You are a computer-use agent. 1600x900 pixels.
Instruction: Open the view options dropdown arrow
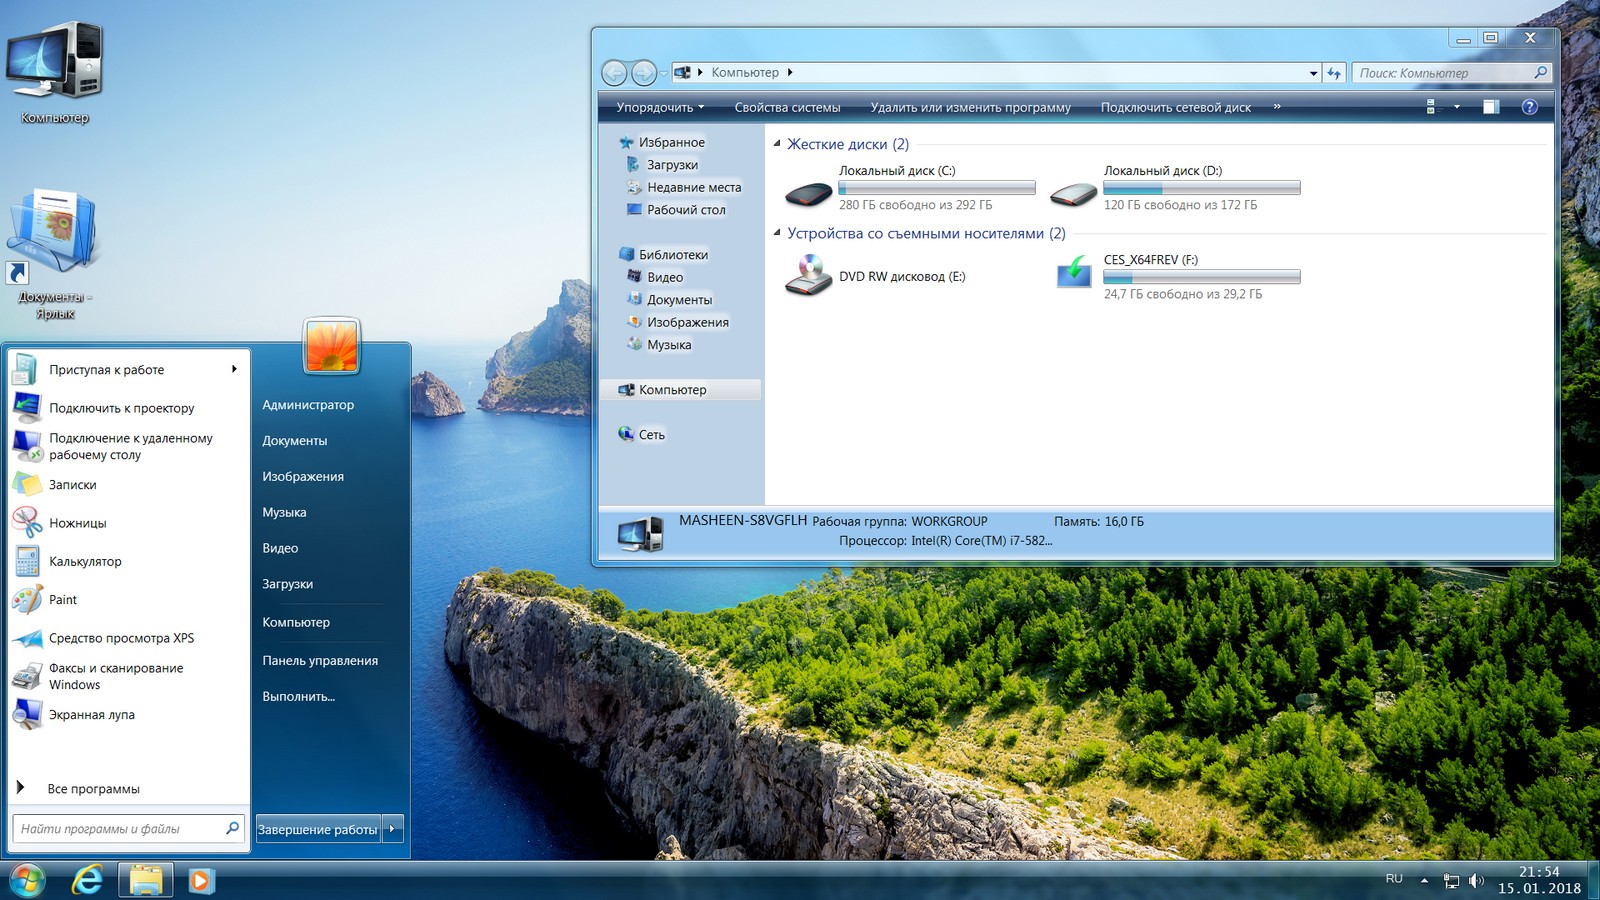point(1456,107)
